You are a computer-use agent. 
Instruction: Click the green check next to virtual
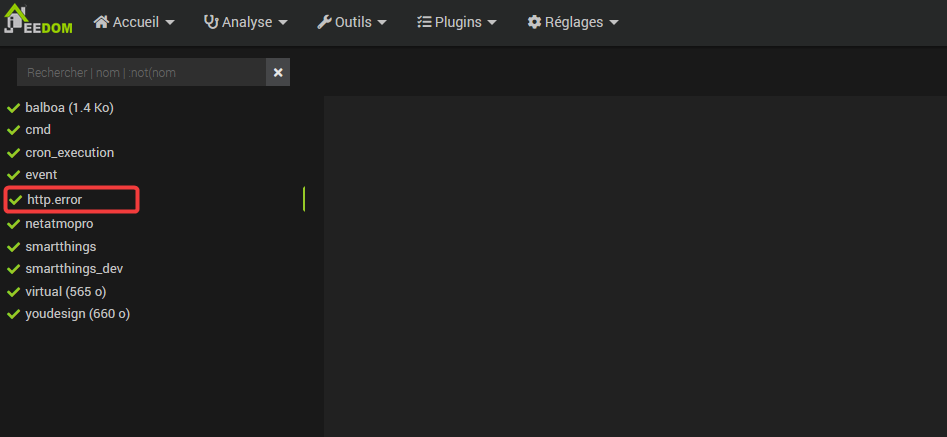tap(13, 292)
